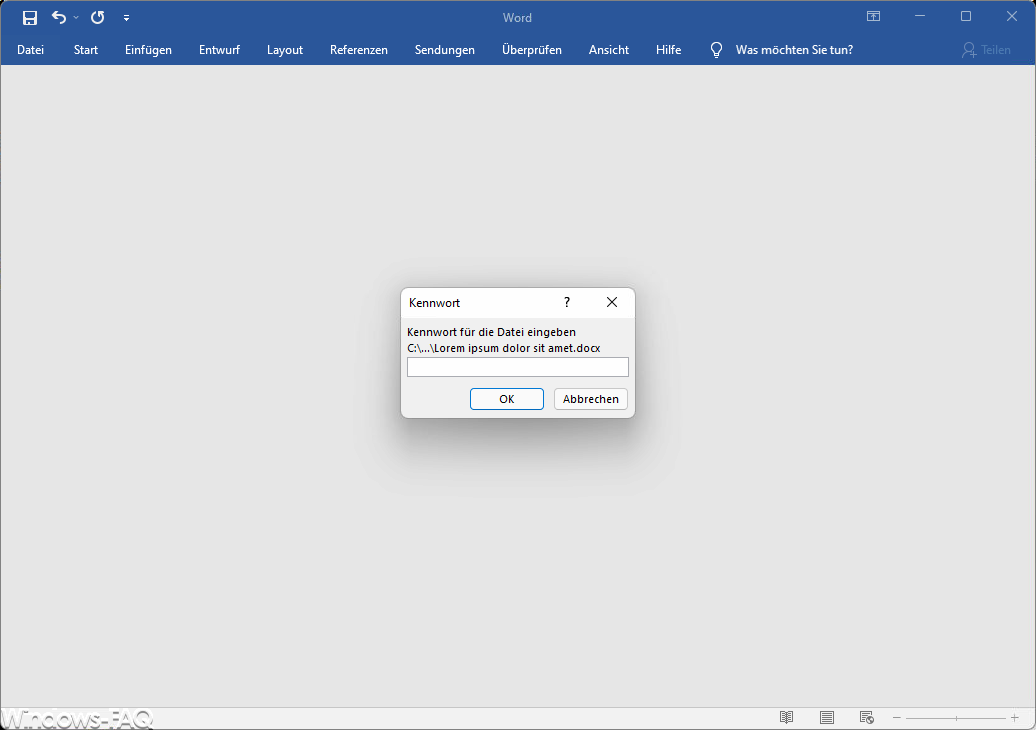Minimize the Word window
The image size is (1036, 730).
click(920, 17)
